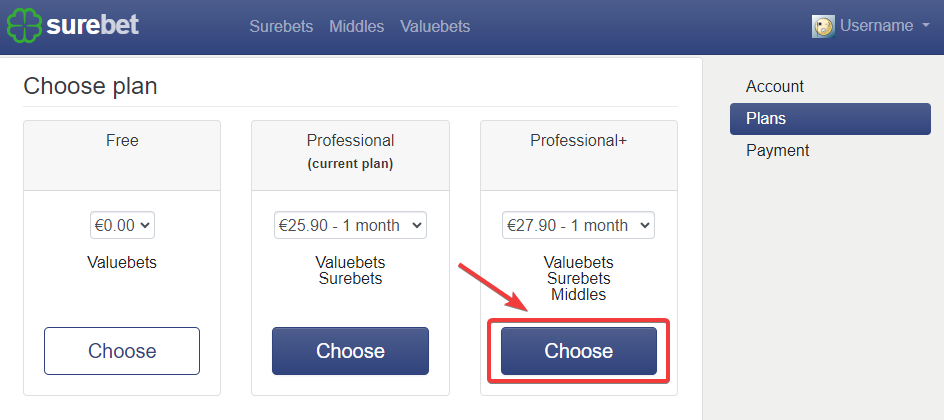Click the user avatar icon
The height and width of the screenshot is (420, 944).
point(823,26)
